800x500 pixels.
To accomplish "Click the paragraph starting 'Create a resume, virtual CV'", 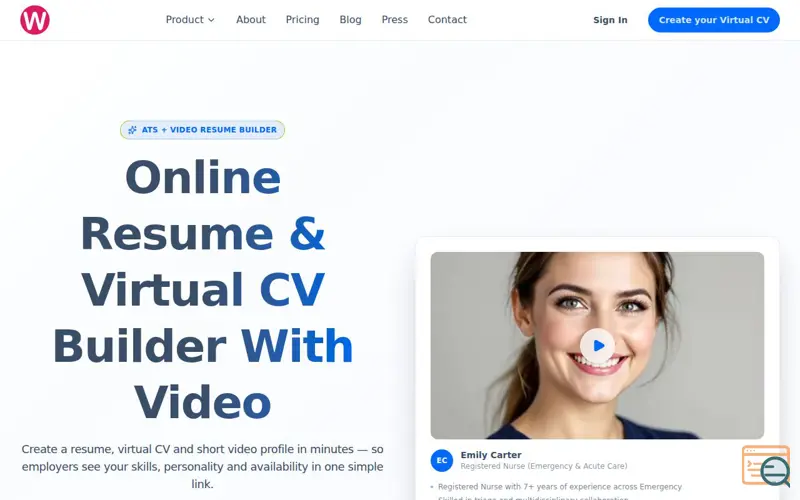I will click(x=203, y=466).
